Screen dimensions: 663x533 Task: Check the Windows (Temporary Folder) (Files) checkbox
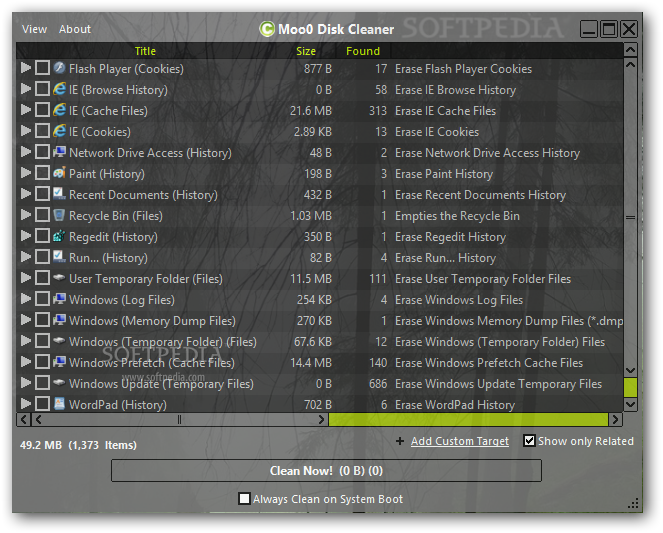coord(42,341)
